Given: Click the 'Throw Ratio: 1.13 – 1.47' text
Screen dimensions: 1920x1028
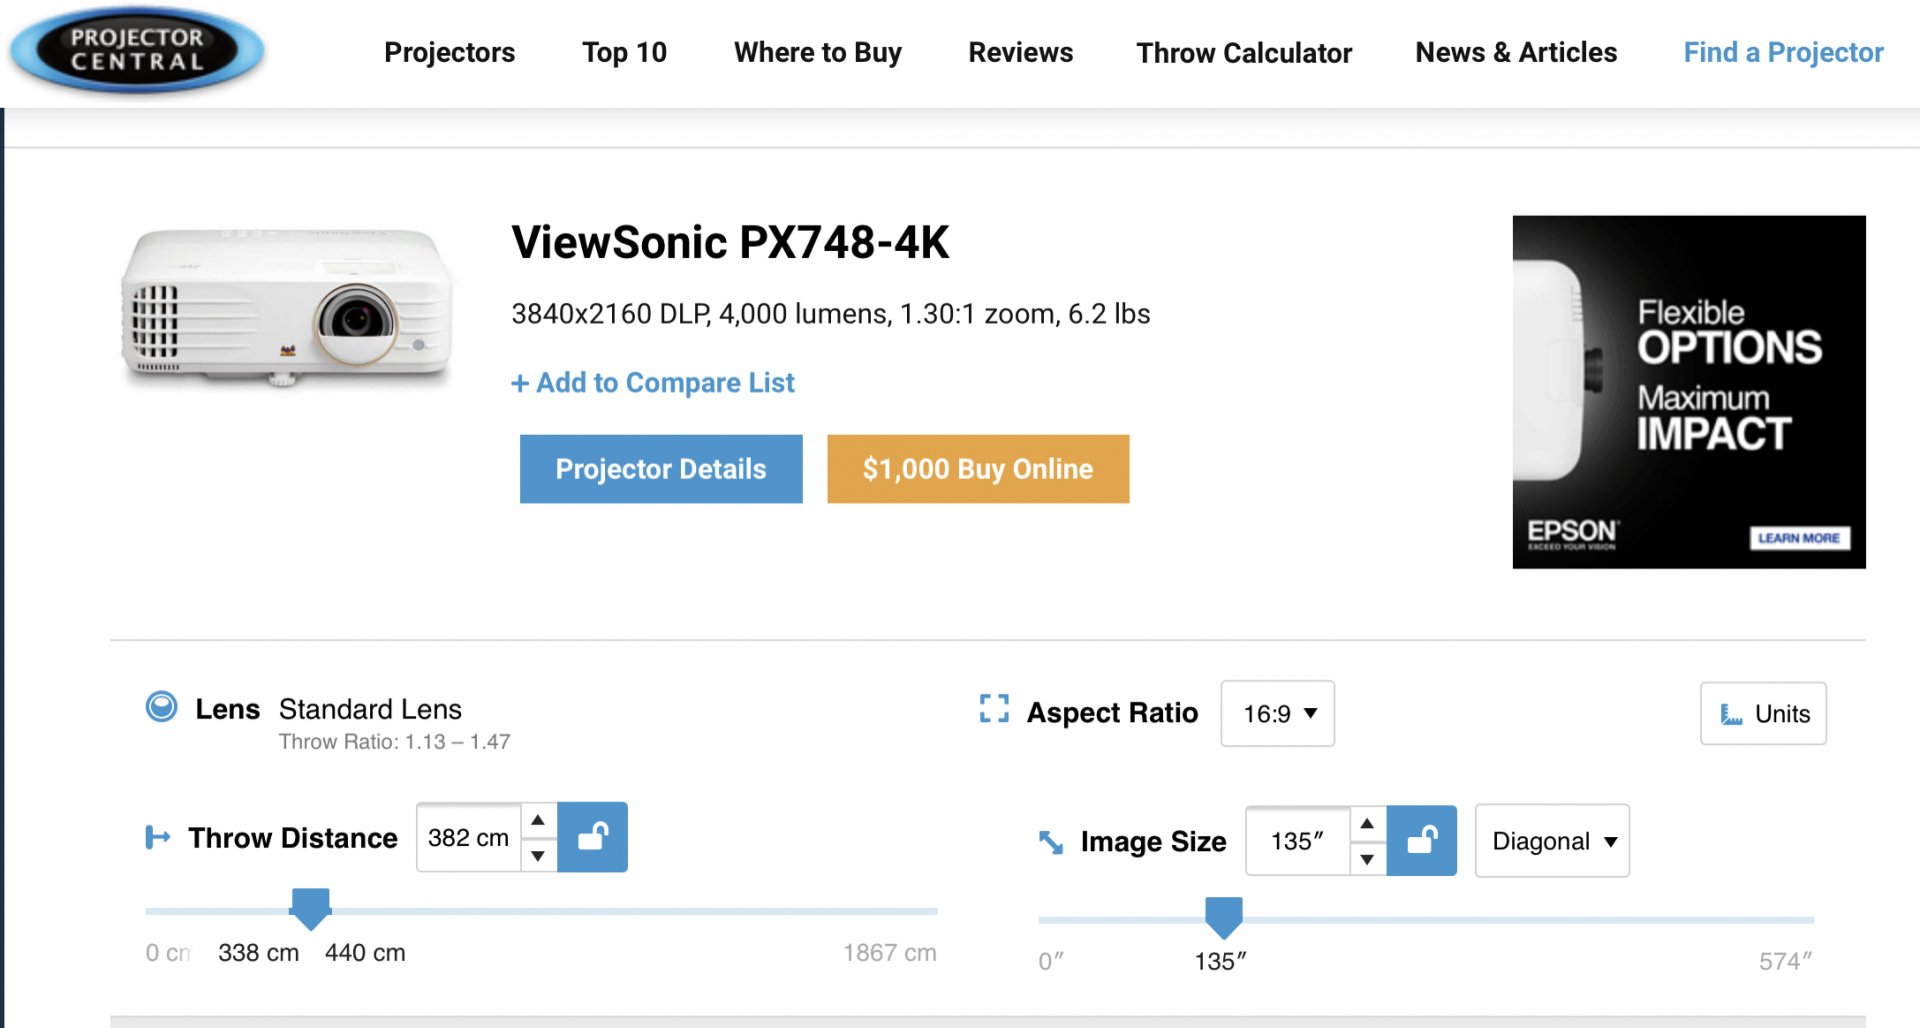Looking at the screenshot, I should [x=394, y=742].
